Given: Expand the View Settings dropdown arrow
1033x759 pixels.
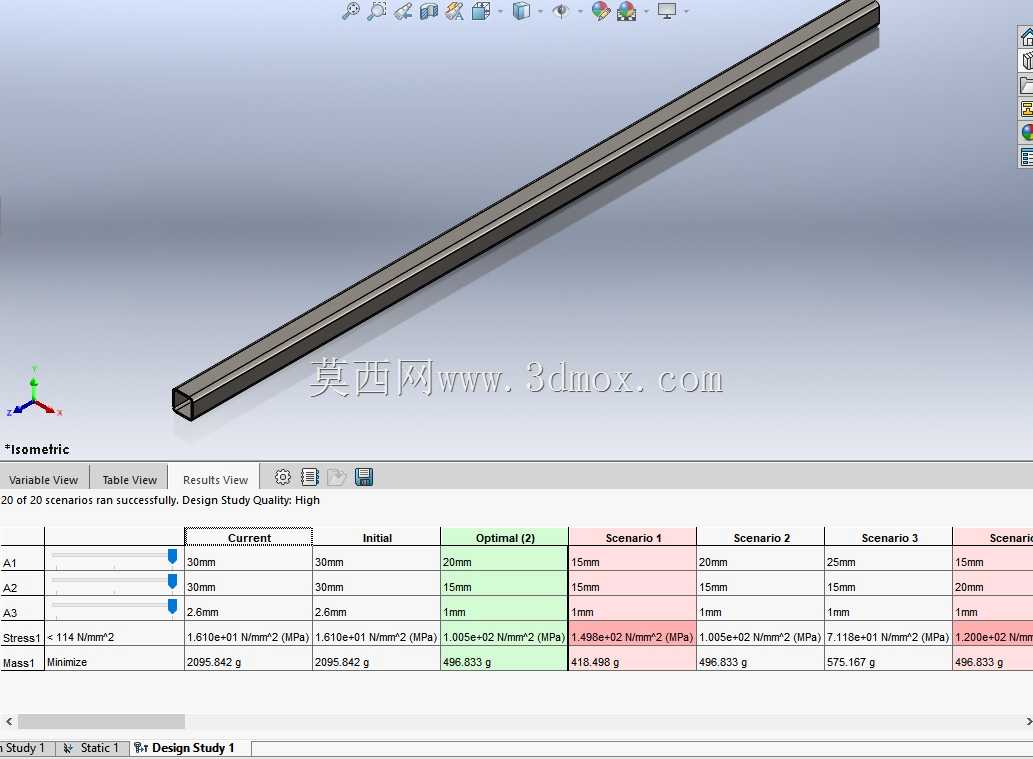Looking at the screenshot, I should pos(686,11).
